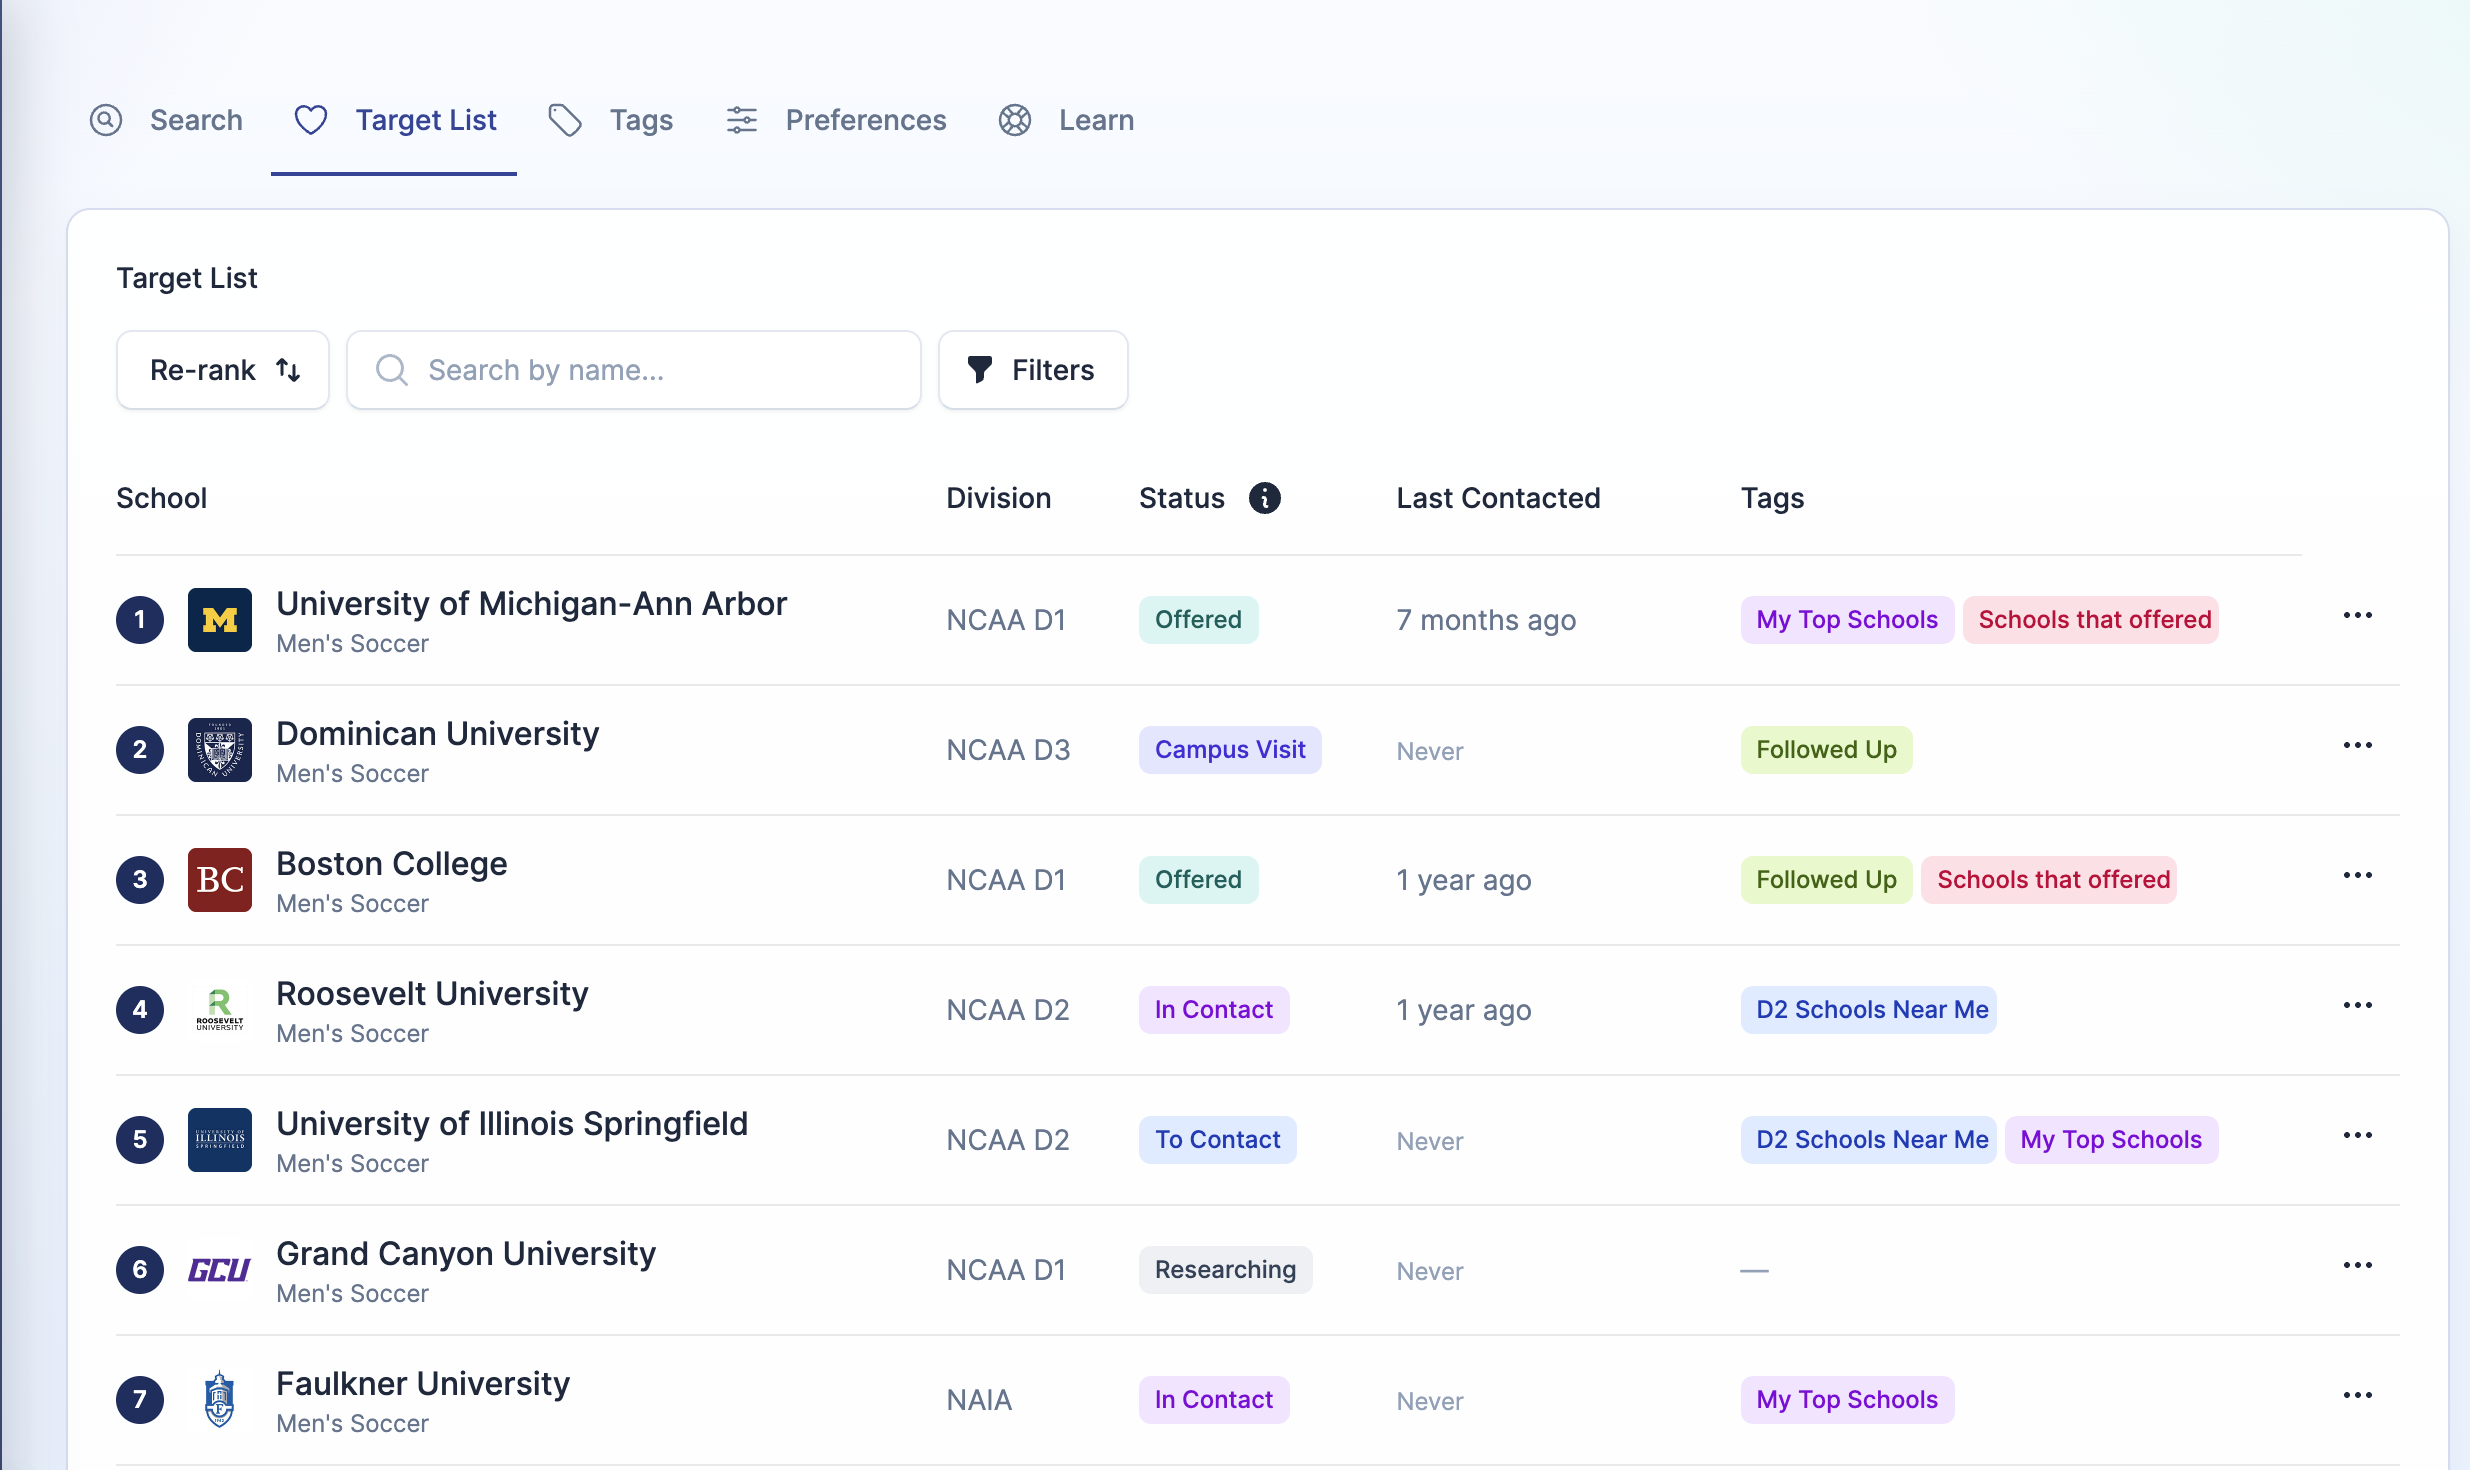This screenshot has width=2470, height=1470.
Task: Open Faulkner University school page
Action: pyautogui.click(x=423, y=1384)
